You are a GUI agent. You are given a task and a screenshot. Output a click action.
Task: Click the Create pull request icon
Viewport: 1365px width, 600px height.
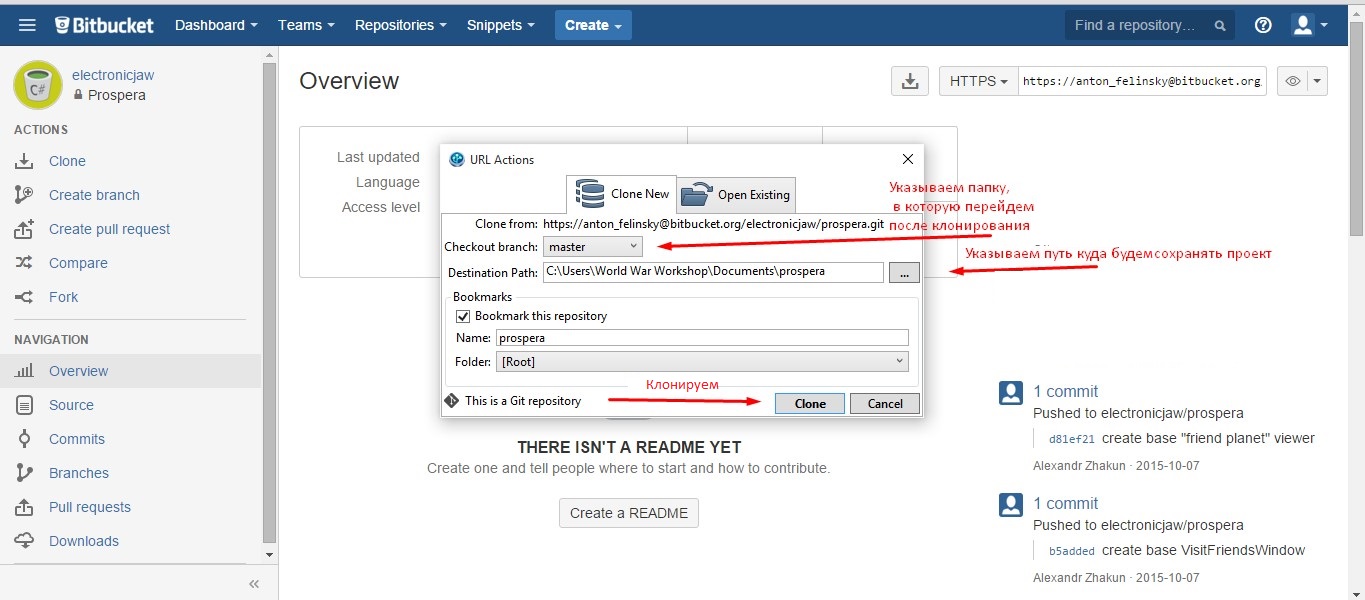click(24, 229)
